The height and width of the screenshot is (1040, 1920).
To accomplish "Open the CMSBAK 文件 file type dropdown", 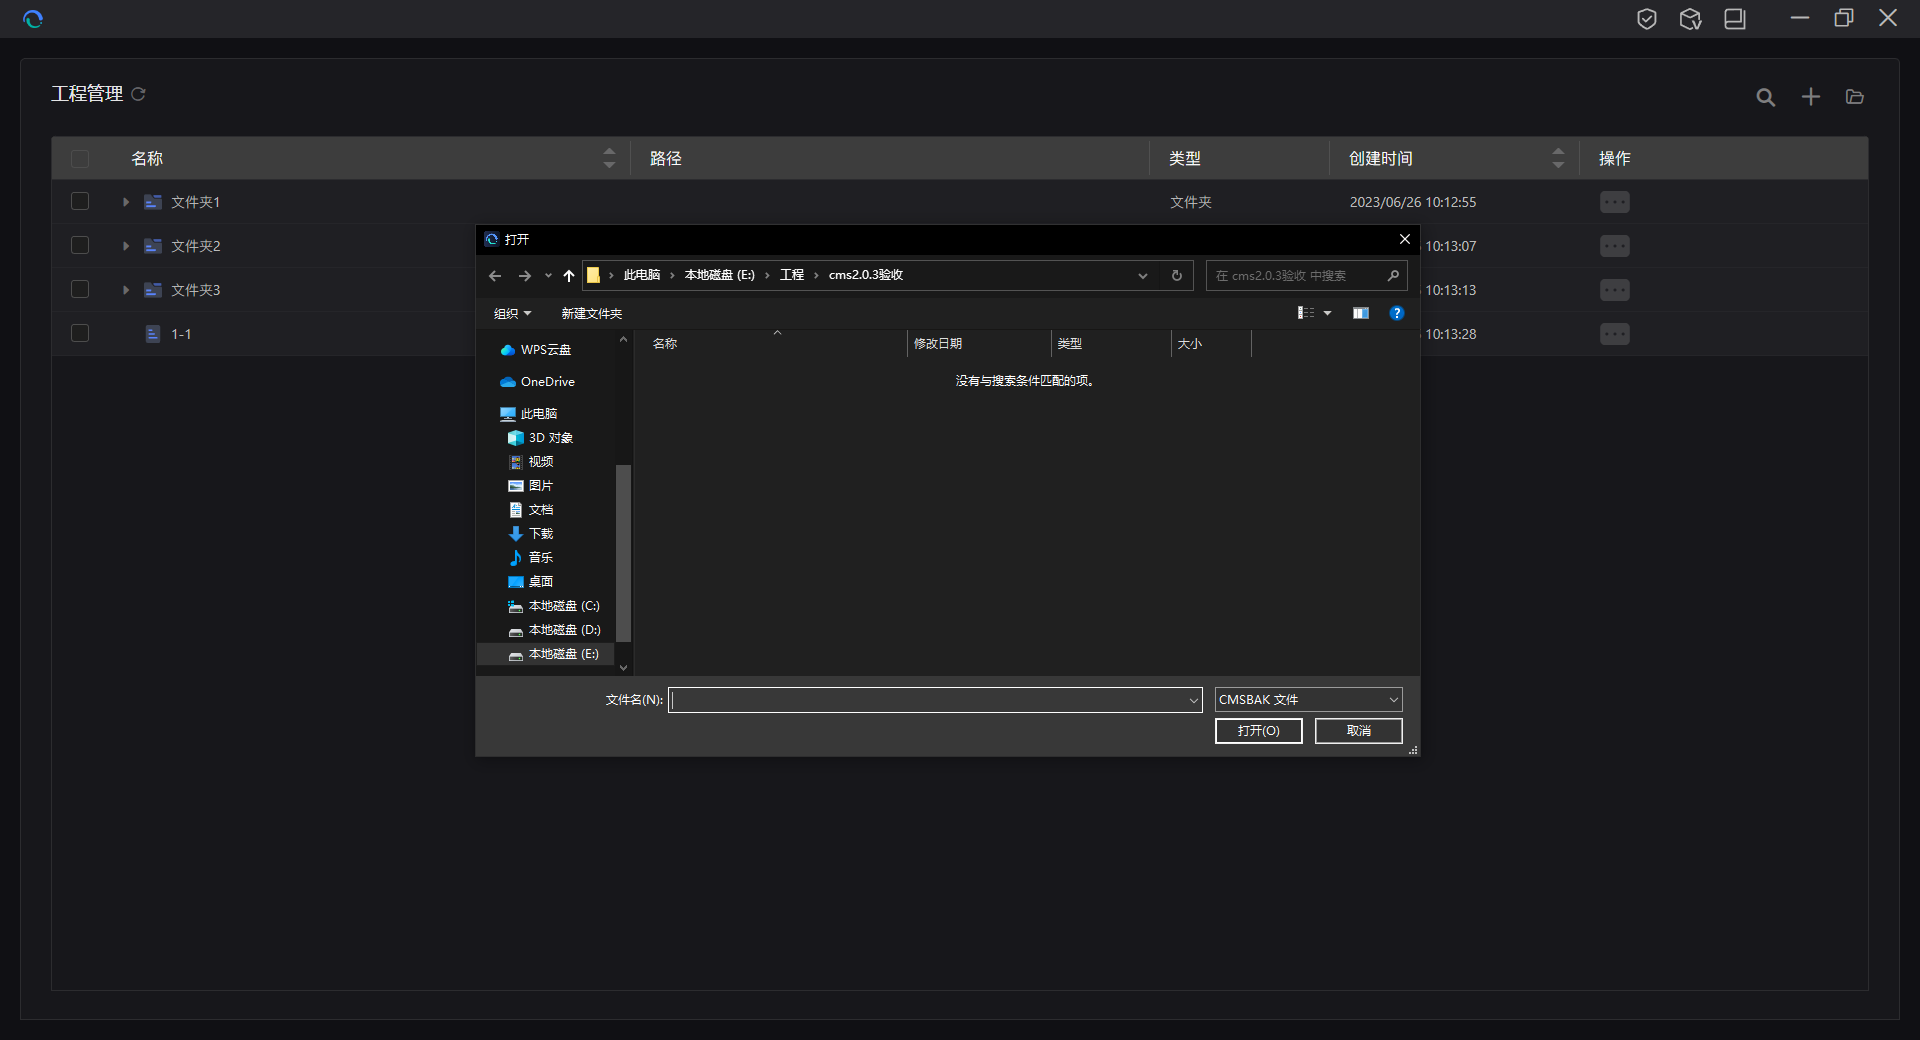I will click(1308, 700).
